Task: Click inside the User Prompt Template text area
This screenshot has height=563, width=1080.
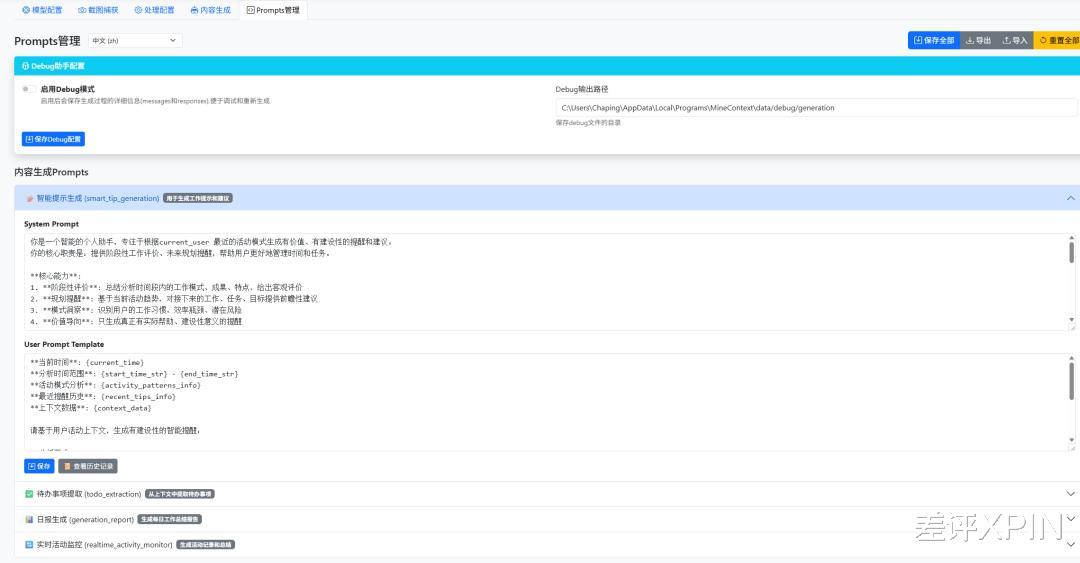Action: [546, 402]
